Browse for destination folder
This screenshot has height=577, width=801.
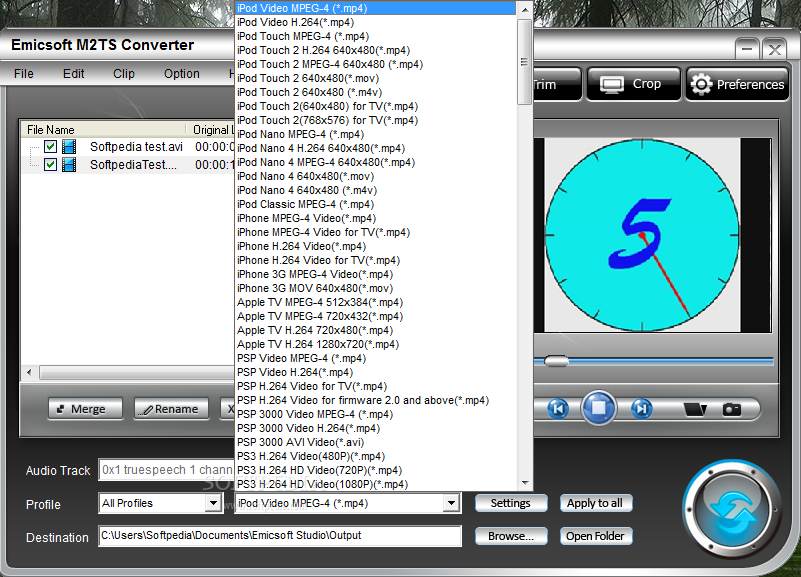pos(511,536)
